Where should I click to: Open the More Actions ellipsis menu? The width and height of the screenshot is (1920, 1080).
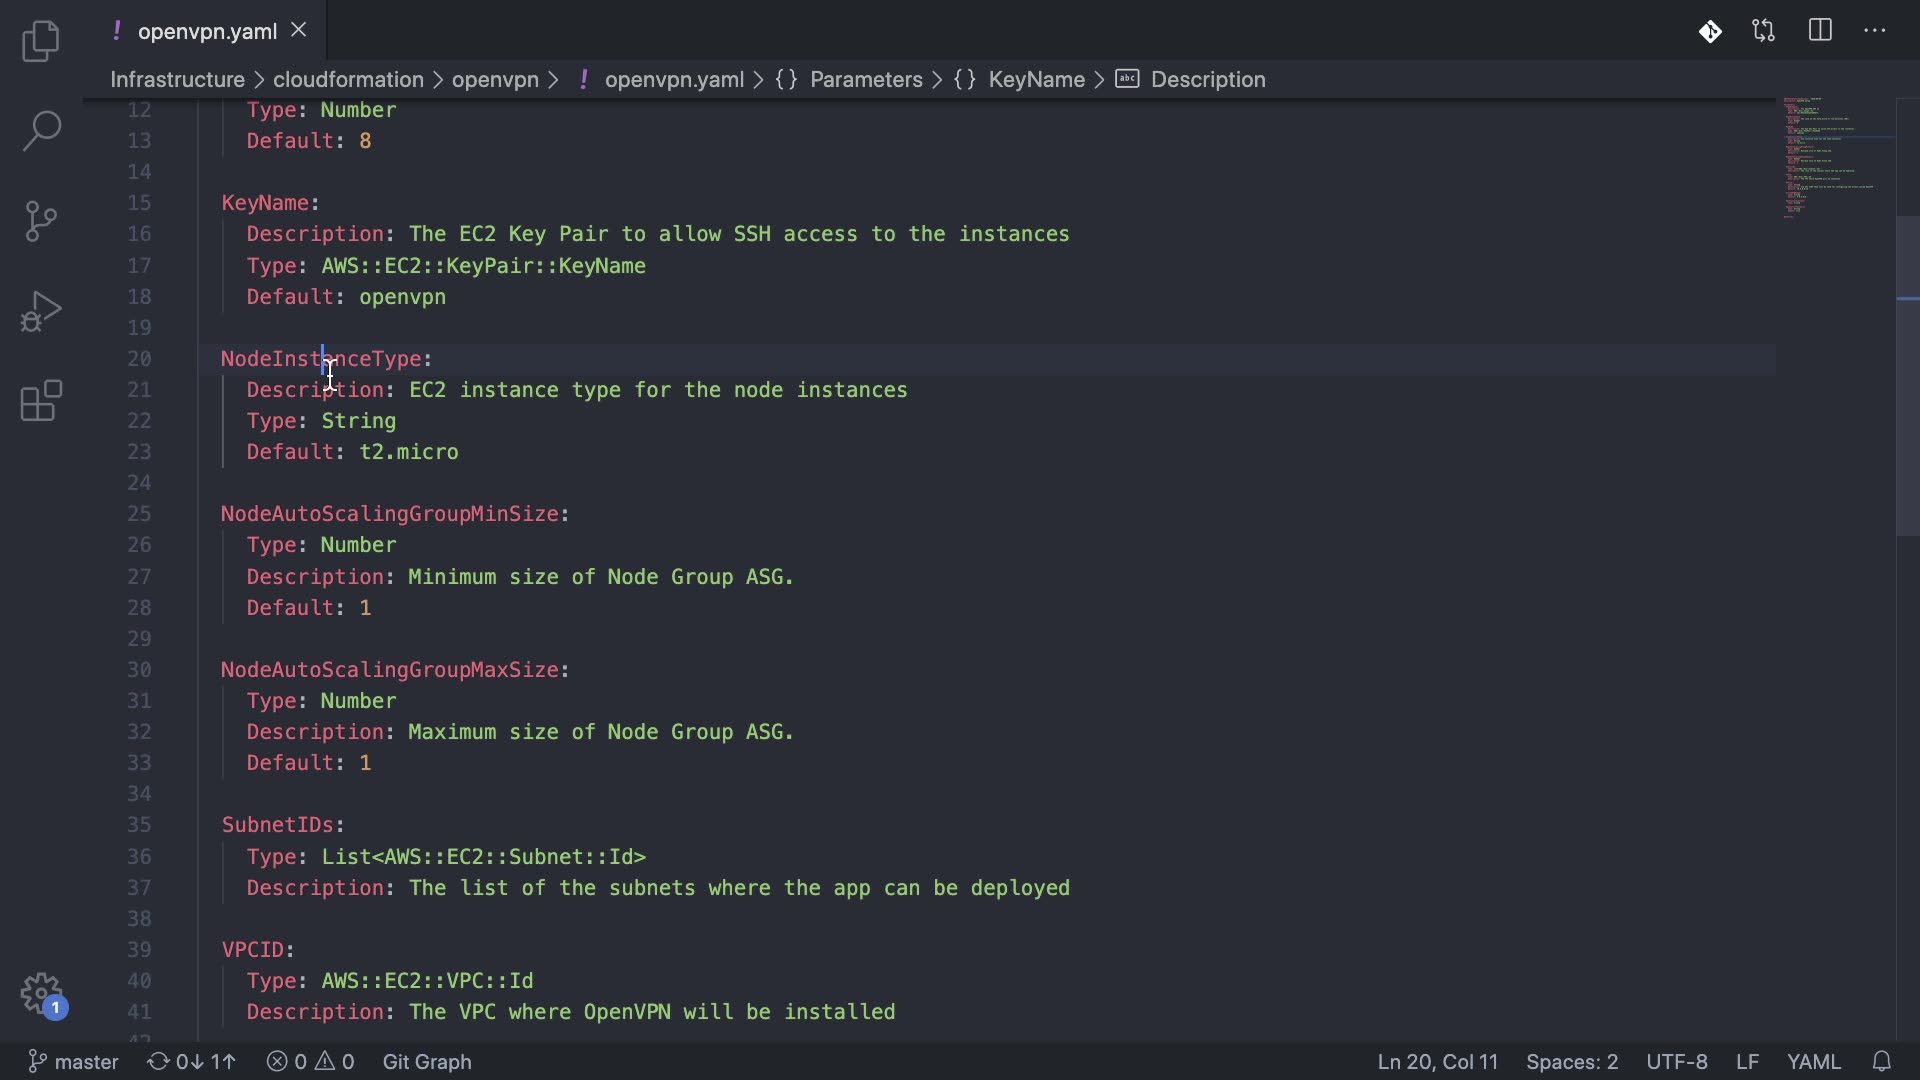point(1875,31)
